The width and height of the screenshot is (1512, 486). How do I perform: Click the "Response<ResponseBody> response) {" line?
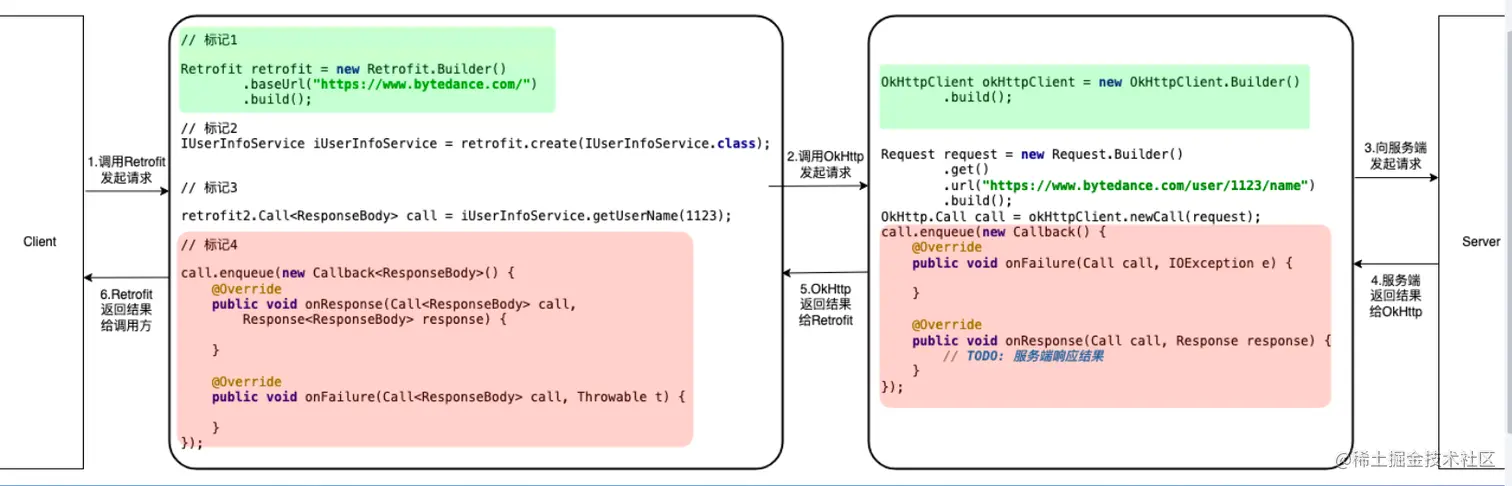click(375, 320)
